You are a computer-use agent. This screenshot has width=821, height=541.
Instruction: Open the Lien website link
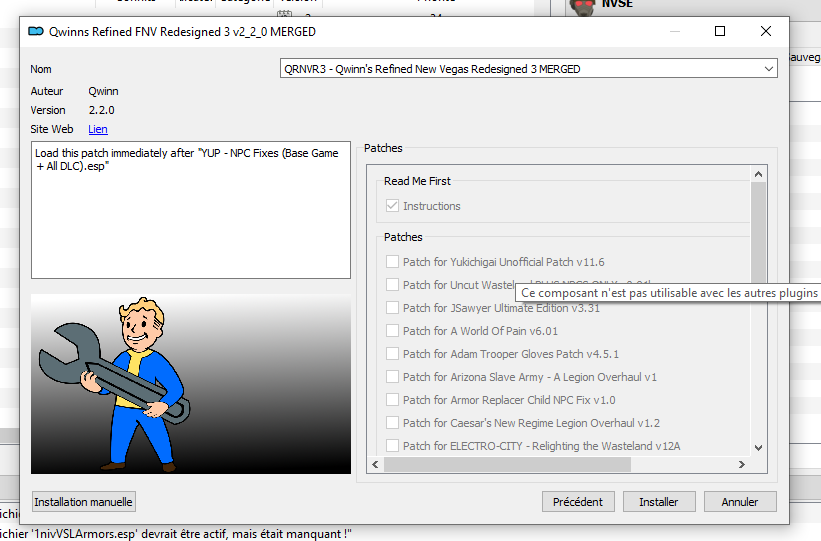97,129
